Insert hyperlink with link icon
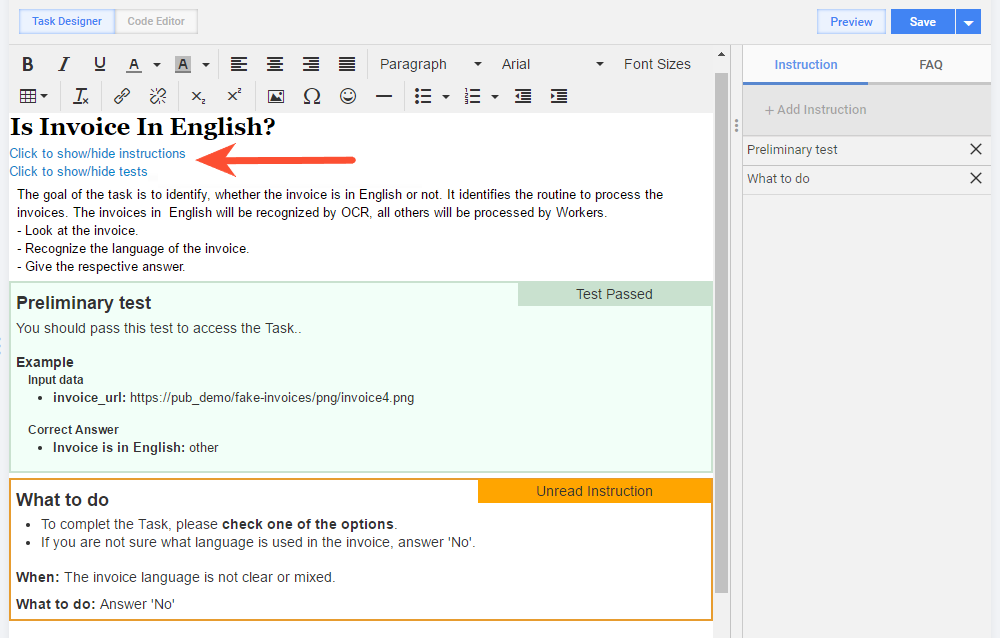Image resolution: width=1000 pixels, height=638 pixels. click(122, 96)
